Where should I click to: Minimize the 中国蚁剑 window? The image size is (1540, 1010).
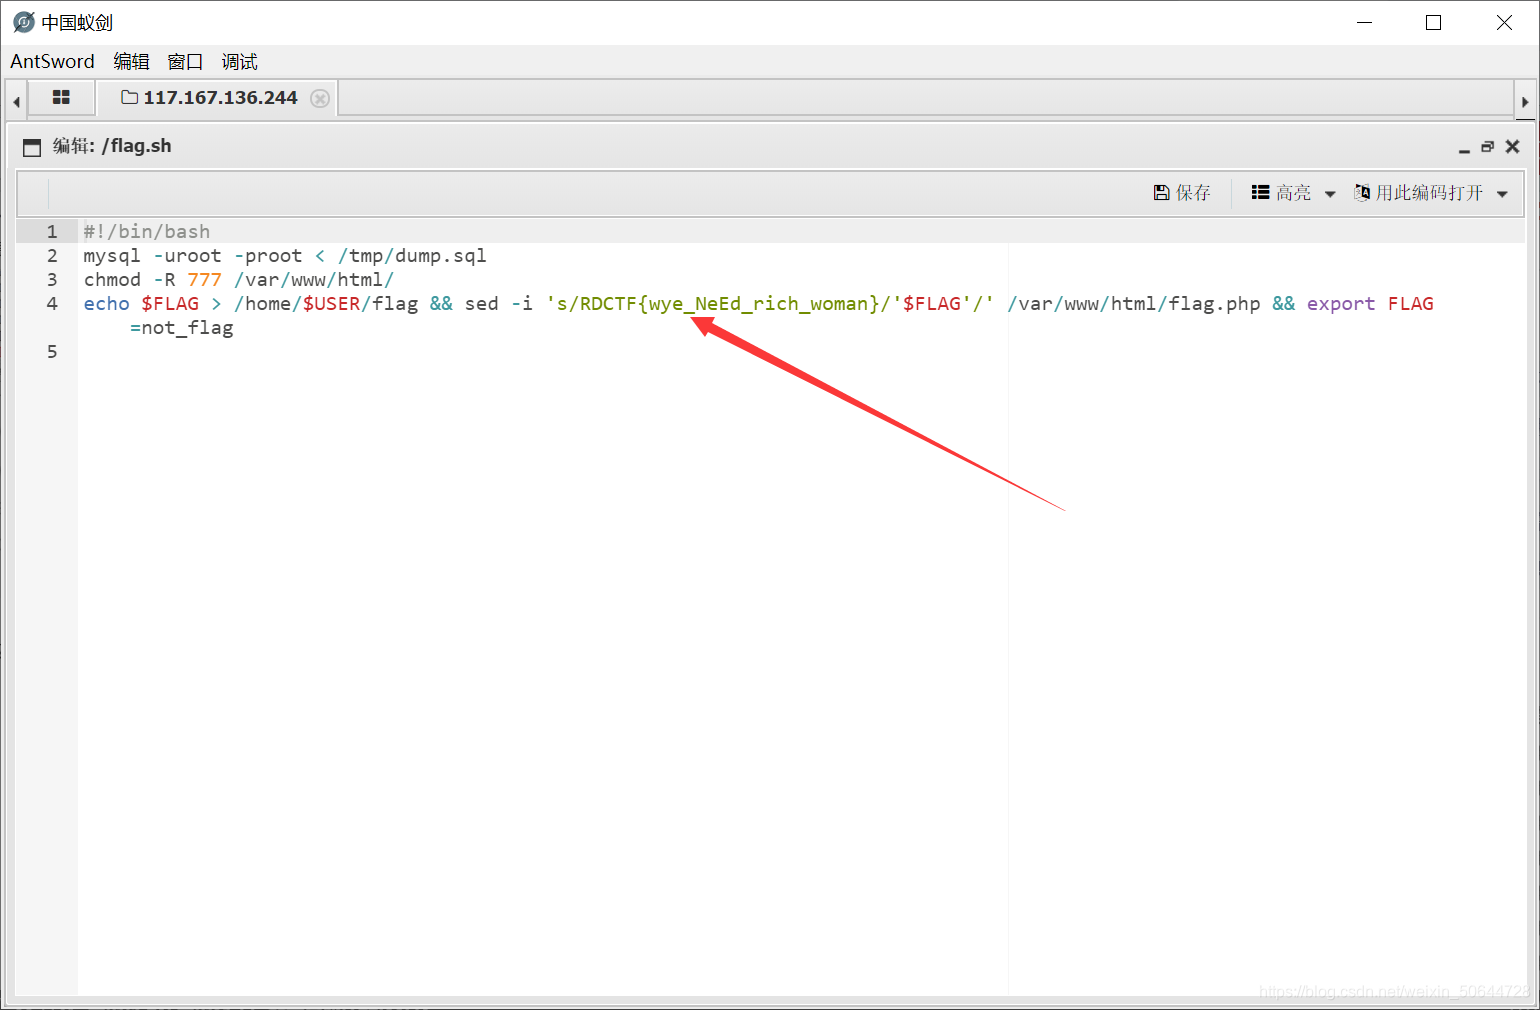coord(1364,22)
